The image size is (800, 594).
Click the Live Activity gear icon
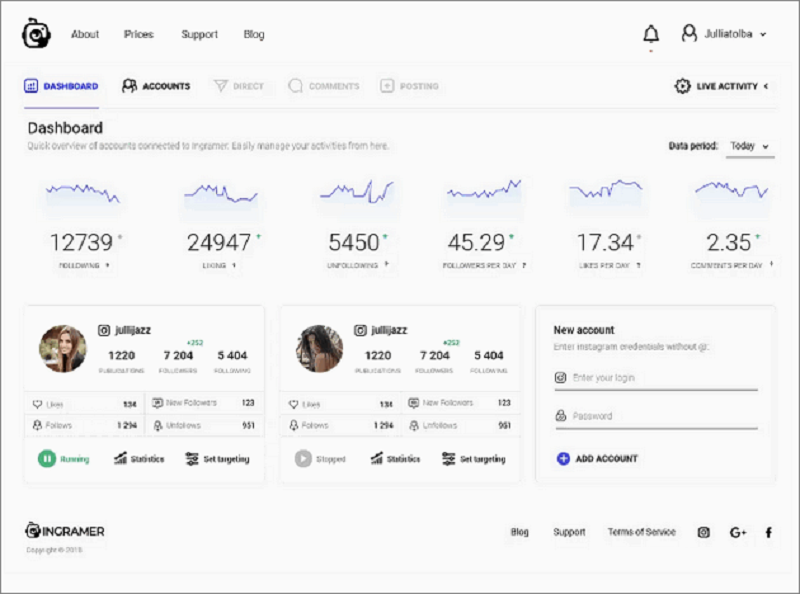click(682, 86)
